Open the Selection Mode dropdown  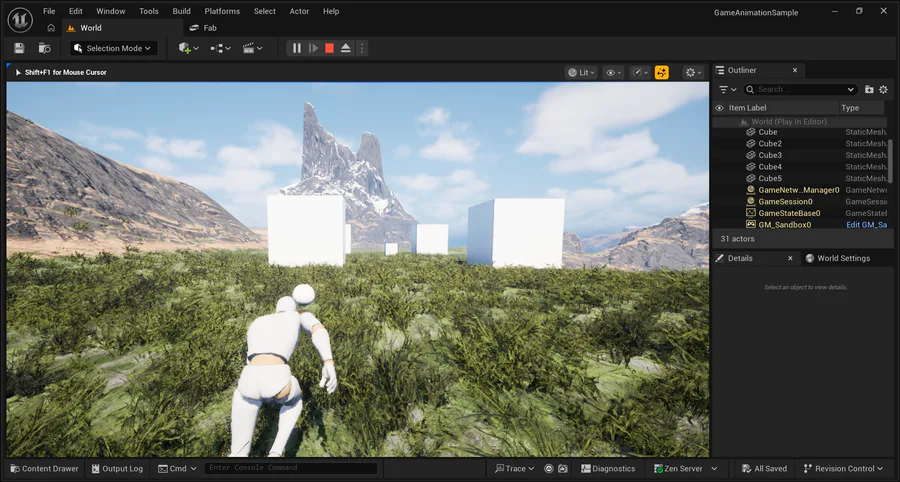coord(114,48)
